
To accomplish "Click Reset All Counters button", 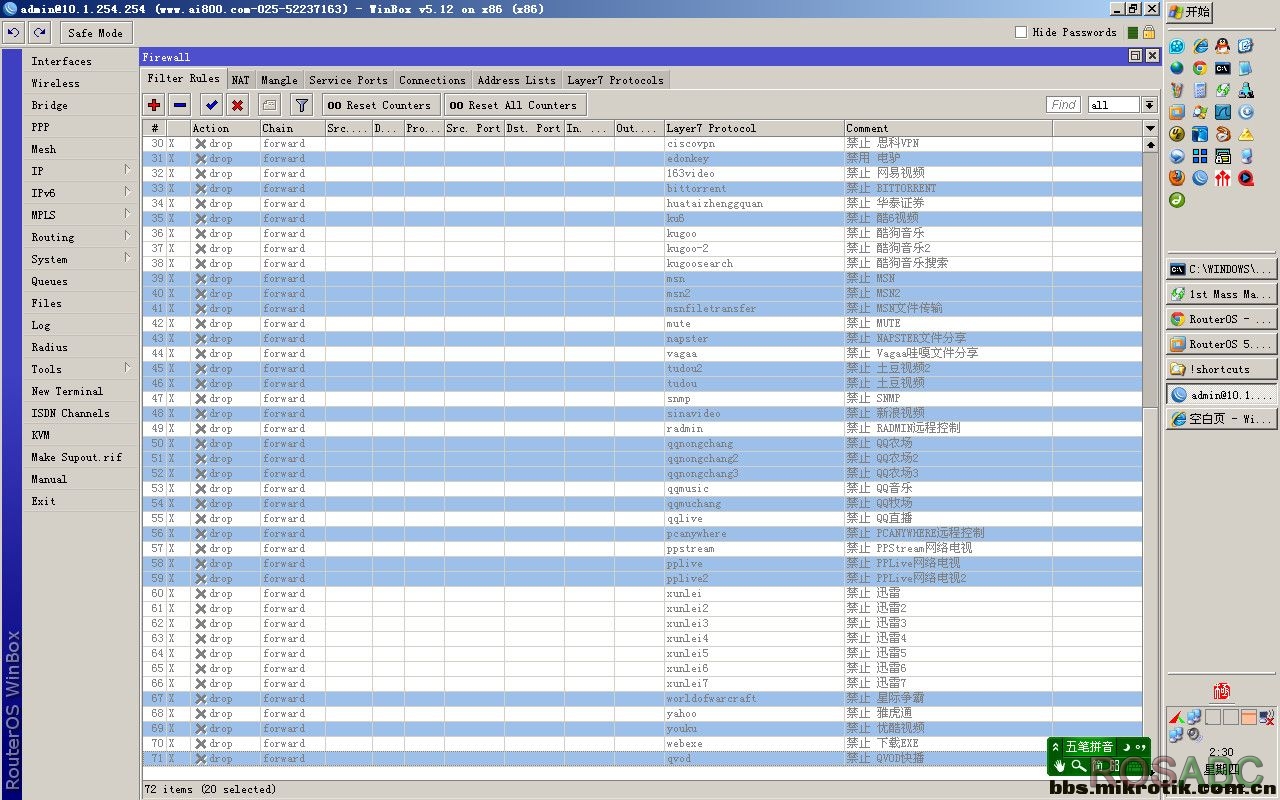I will coord(514,105).
